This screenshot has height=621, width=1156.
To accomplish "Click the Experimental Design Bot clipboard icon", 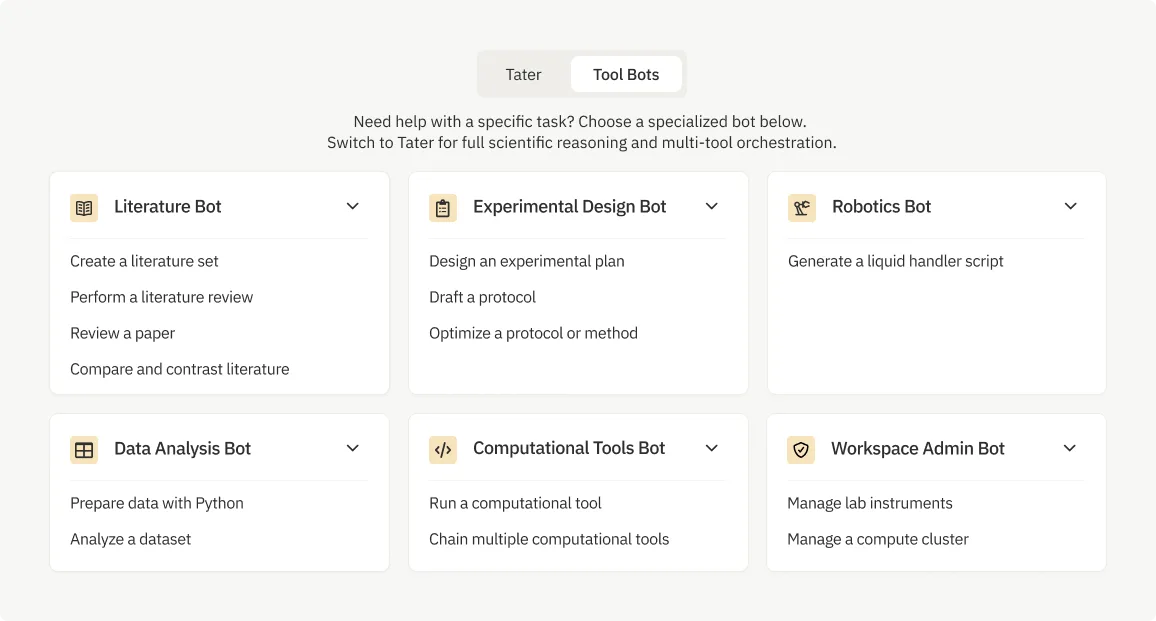I will pos(443,207).
